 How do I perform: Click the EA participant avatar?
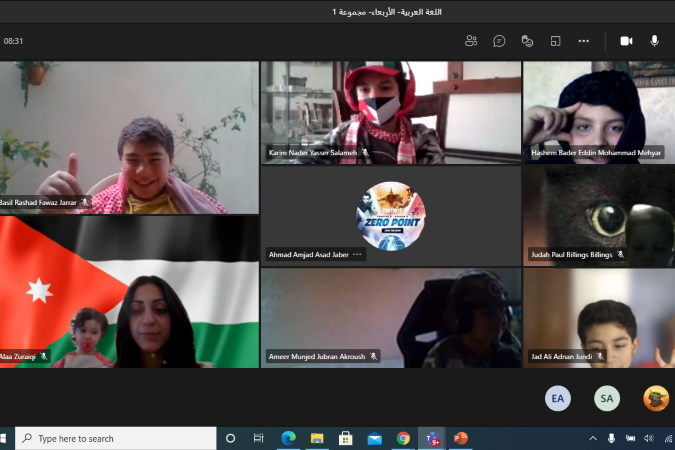pos(558,398)
